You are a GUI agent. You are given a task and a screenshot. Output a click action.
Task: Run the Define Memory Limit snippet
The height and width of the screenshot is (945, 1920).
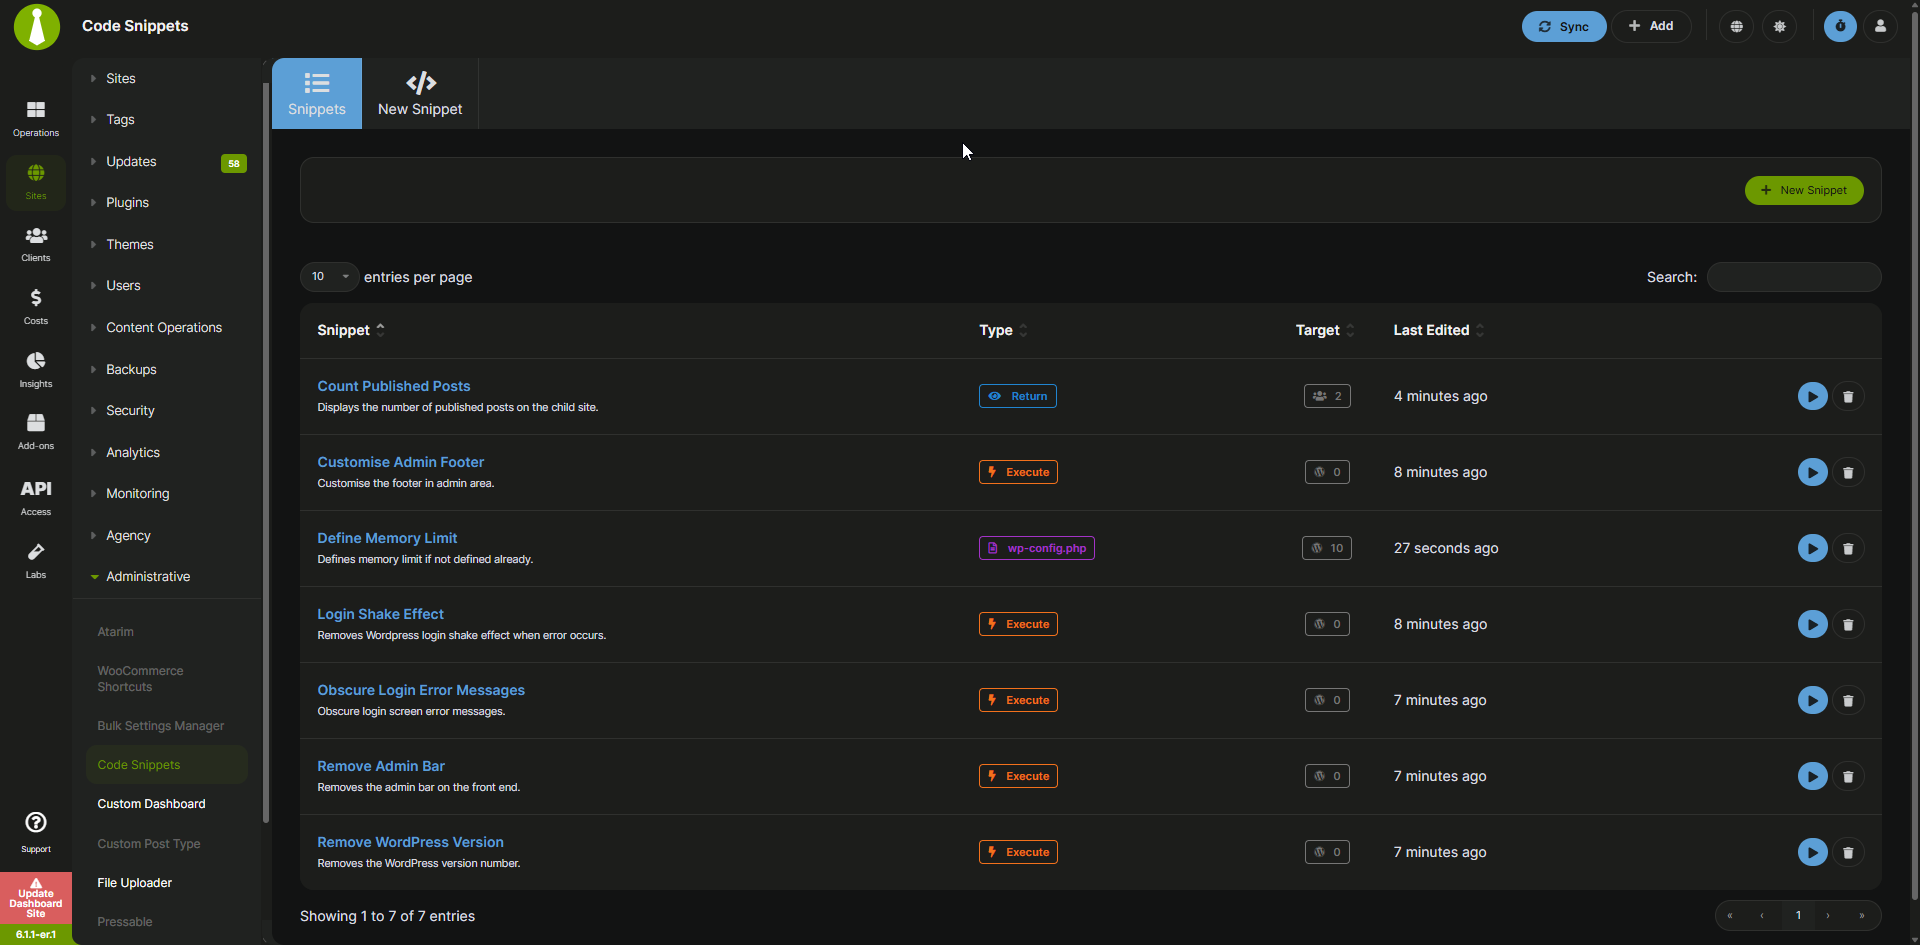pyautogui.click(x=1812, y=548)
